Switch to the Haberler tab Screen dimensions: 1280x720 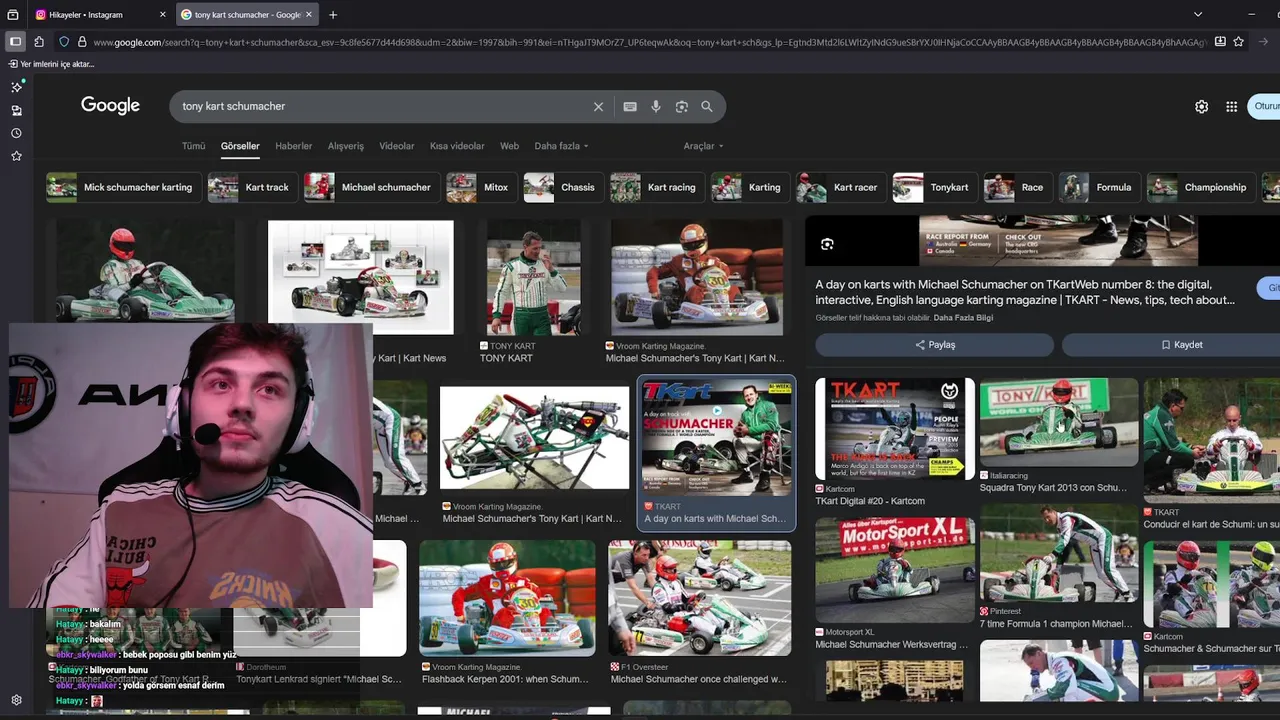coord(294,146)
